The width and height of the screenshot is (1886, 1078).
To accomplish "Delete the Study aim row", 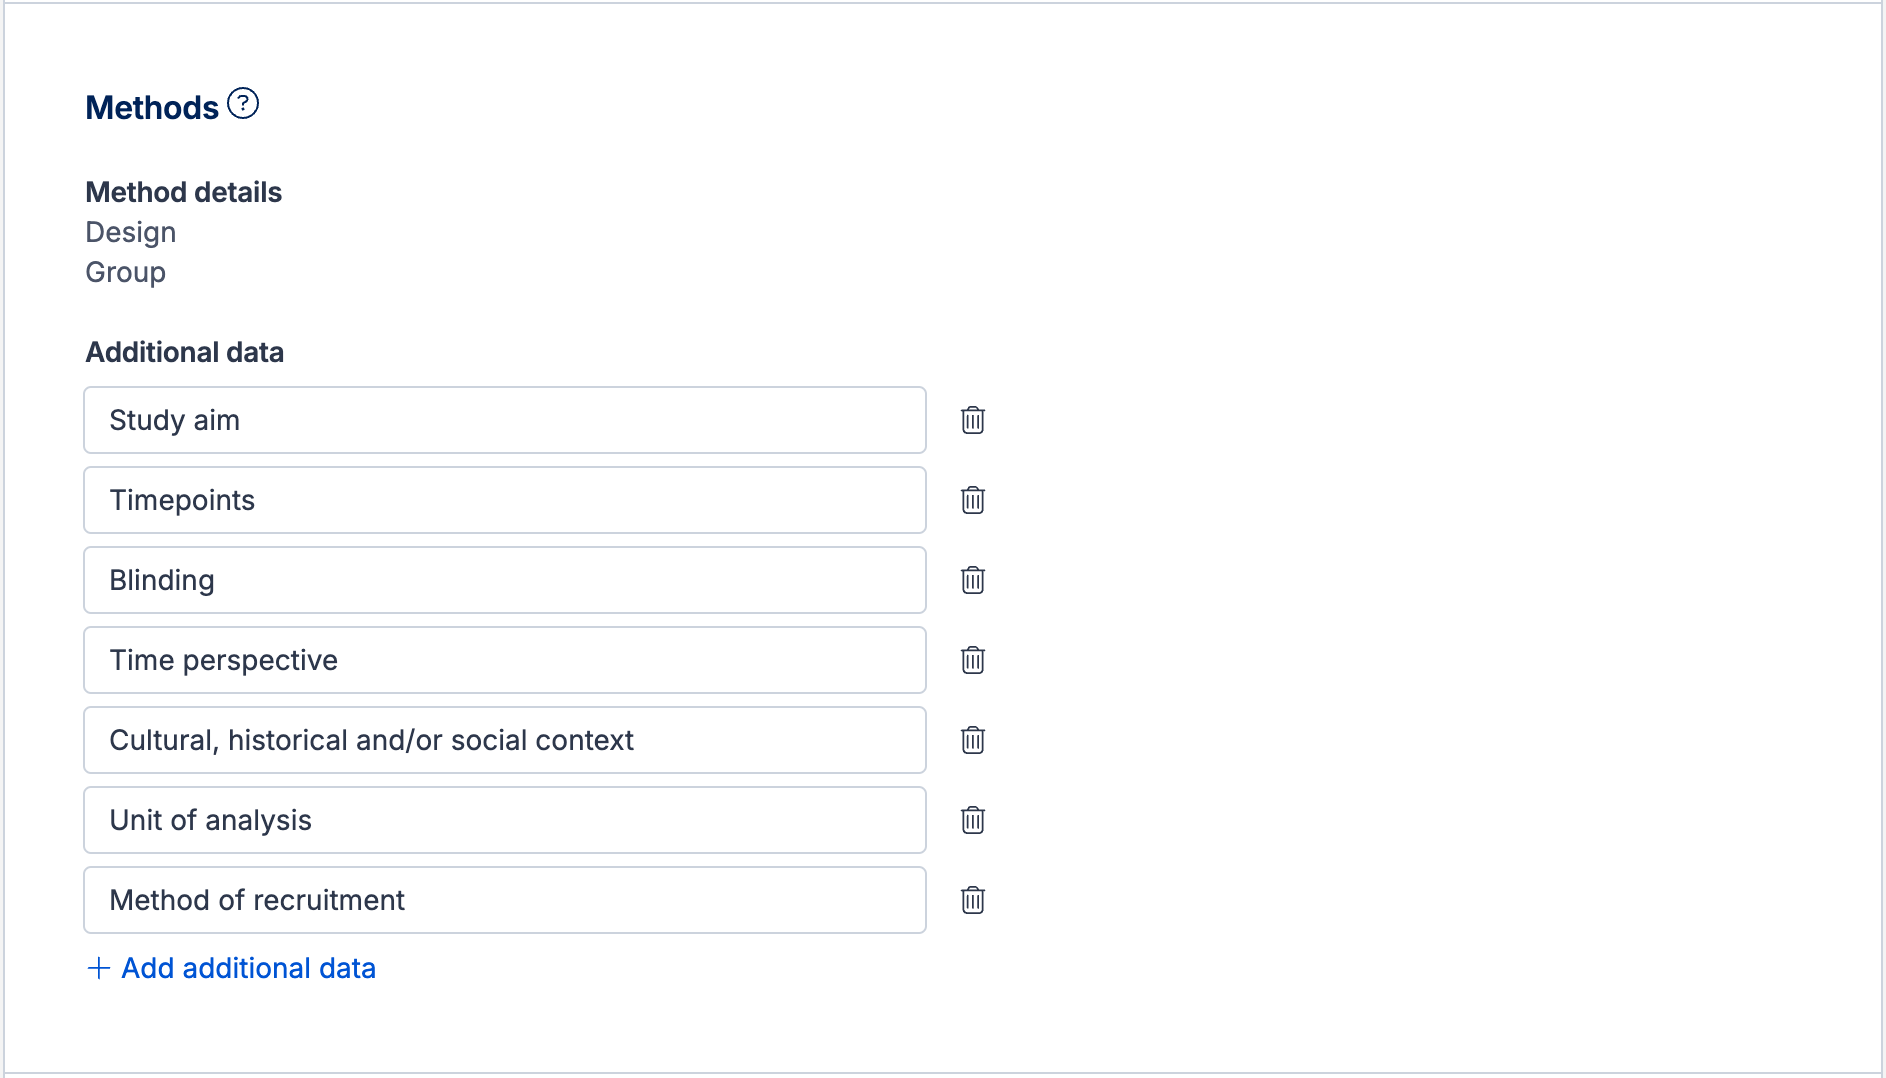I will click(x=973, y=420).
